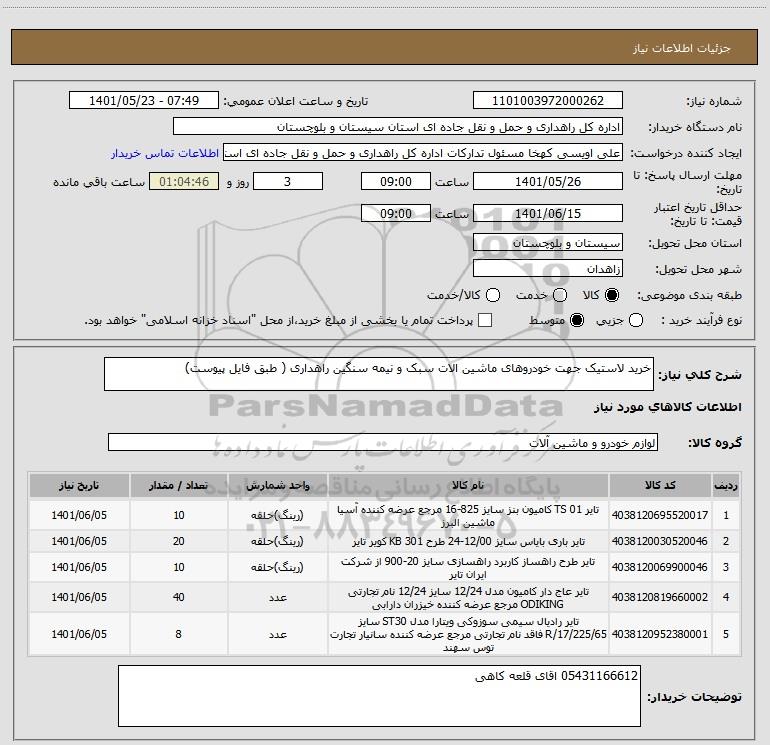Open the buyer contact info link اطلاعات تماس خریدار
The height and width of the screenshot is (745, 770).
point(165,153)
